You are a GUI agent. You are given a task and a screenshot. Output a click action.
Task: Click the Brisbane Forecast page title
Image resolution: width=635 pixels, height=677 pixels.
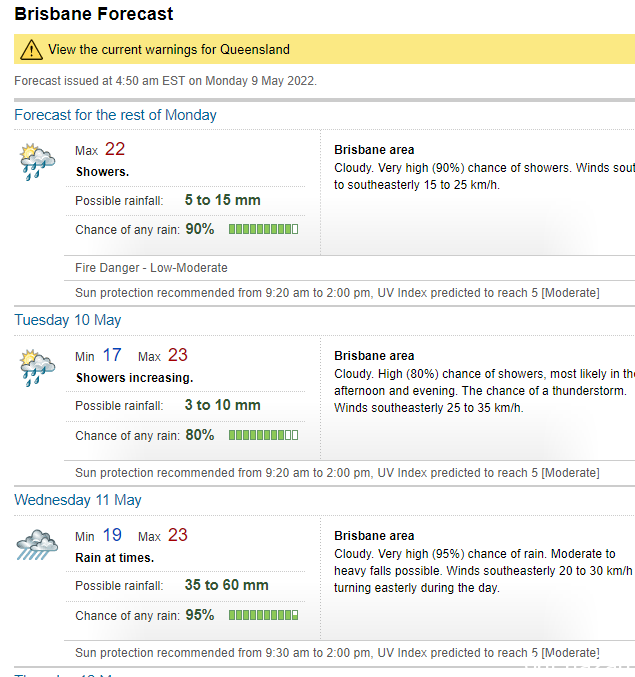click(94, 14)
